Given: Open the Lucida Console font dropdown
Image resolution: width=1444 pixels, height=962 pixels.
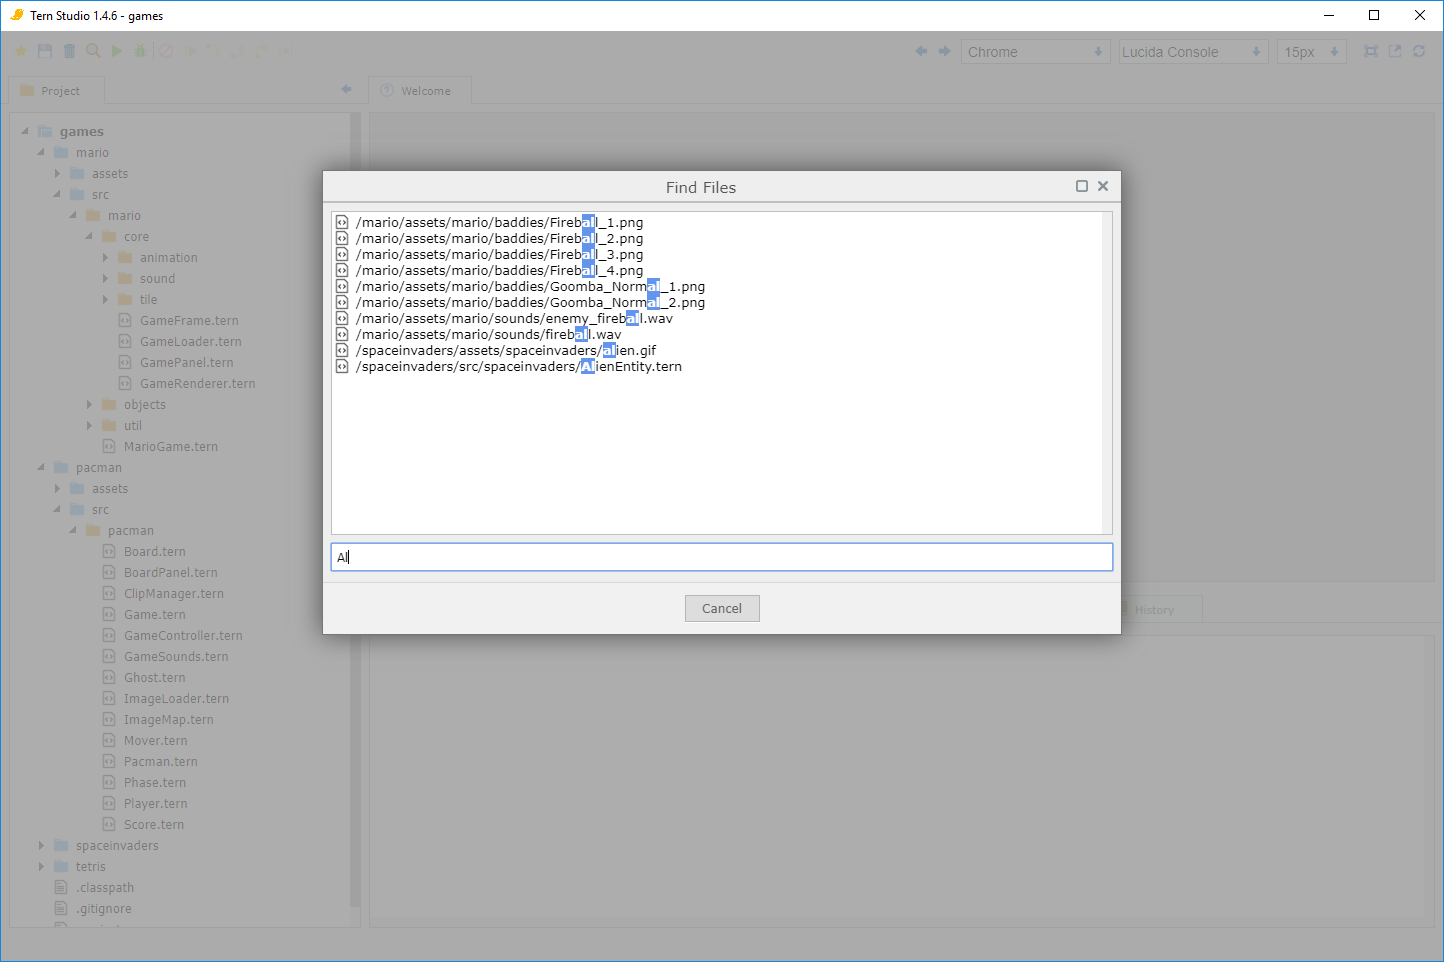Looking at the screenshot, I should 1193,52.
